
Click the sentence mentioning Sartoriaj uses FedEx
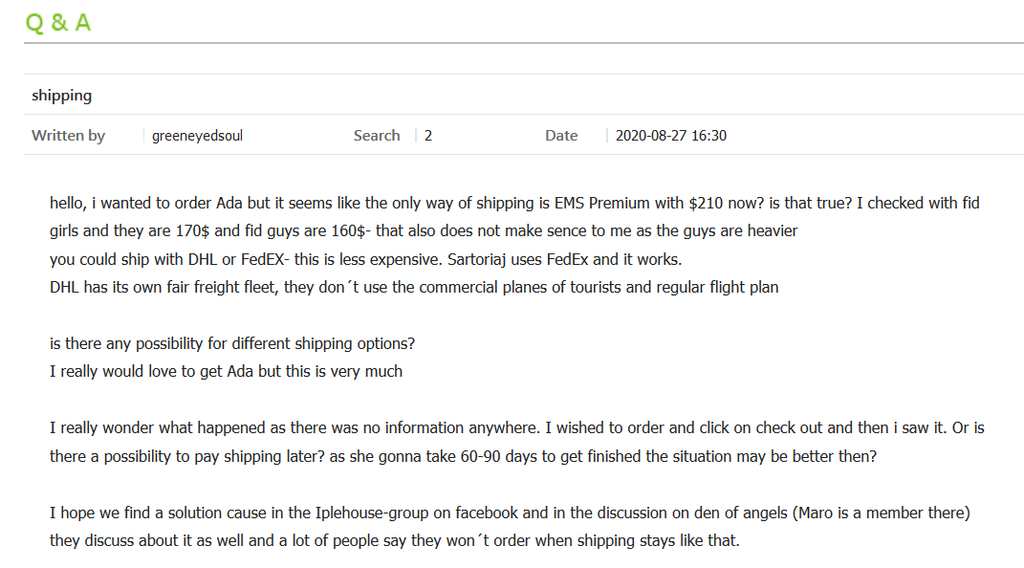pyautogui.click(x=564, y=259)
